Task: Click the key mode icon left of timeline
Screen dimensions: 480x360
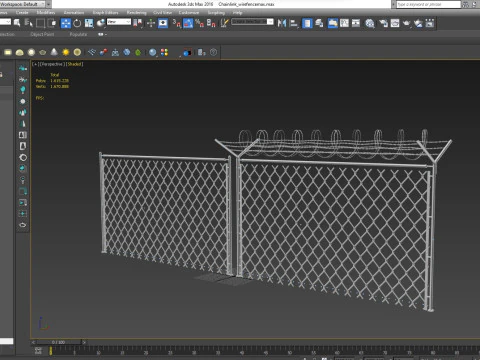Action: click(38, 351)
